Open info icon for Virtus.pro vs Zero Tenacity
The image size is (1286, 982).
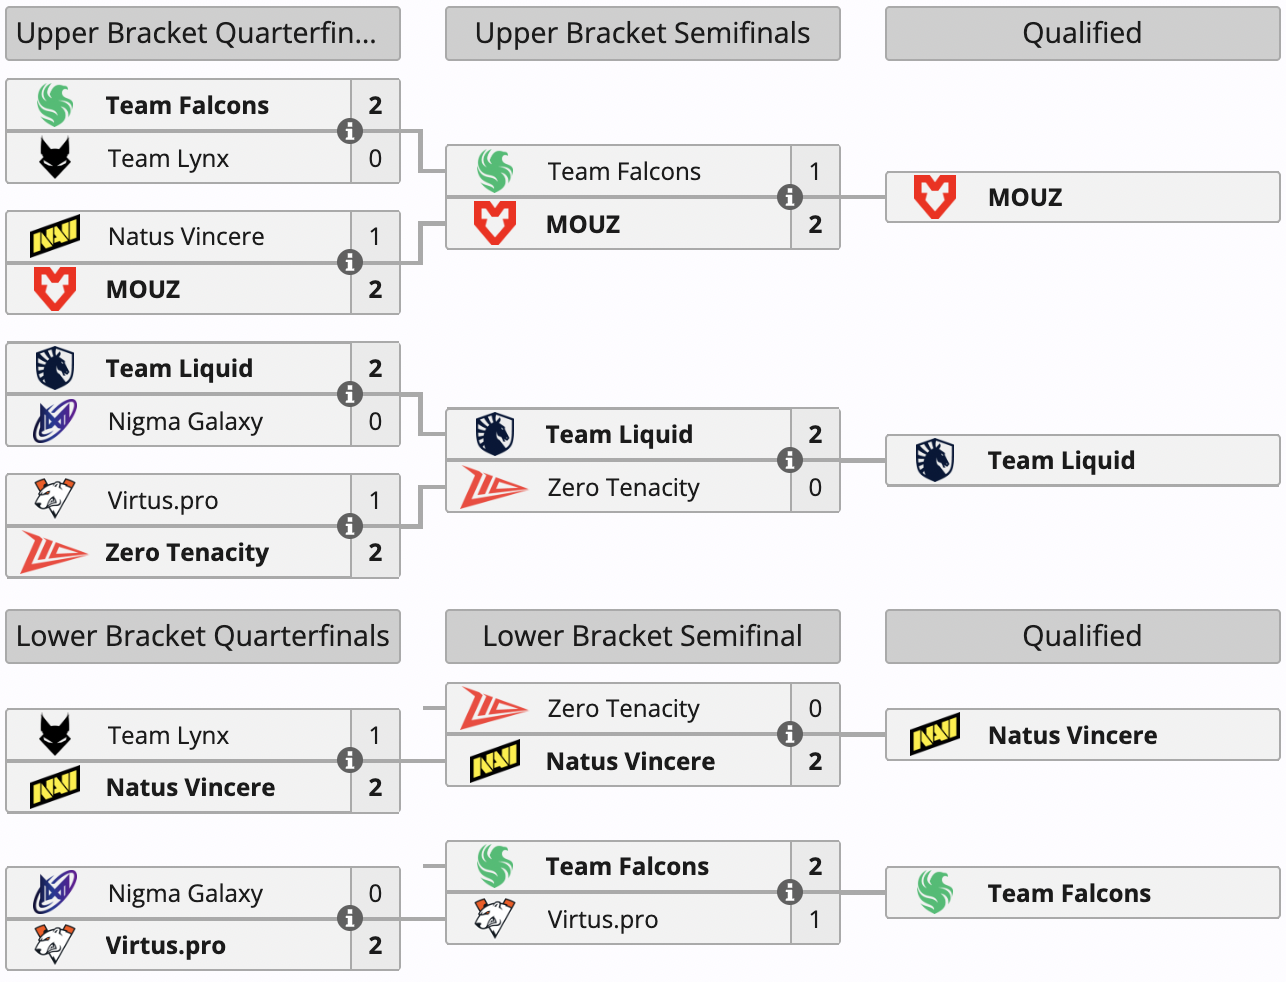point(349,526)
